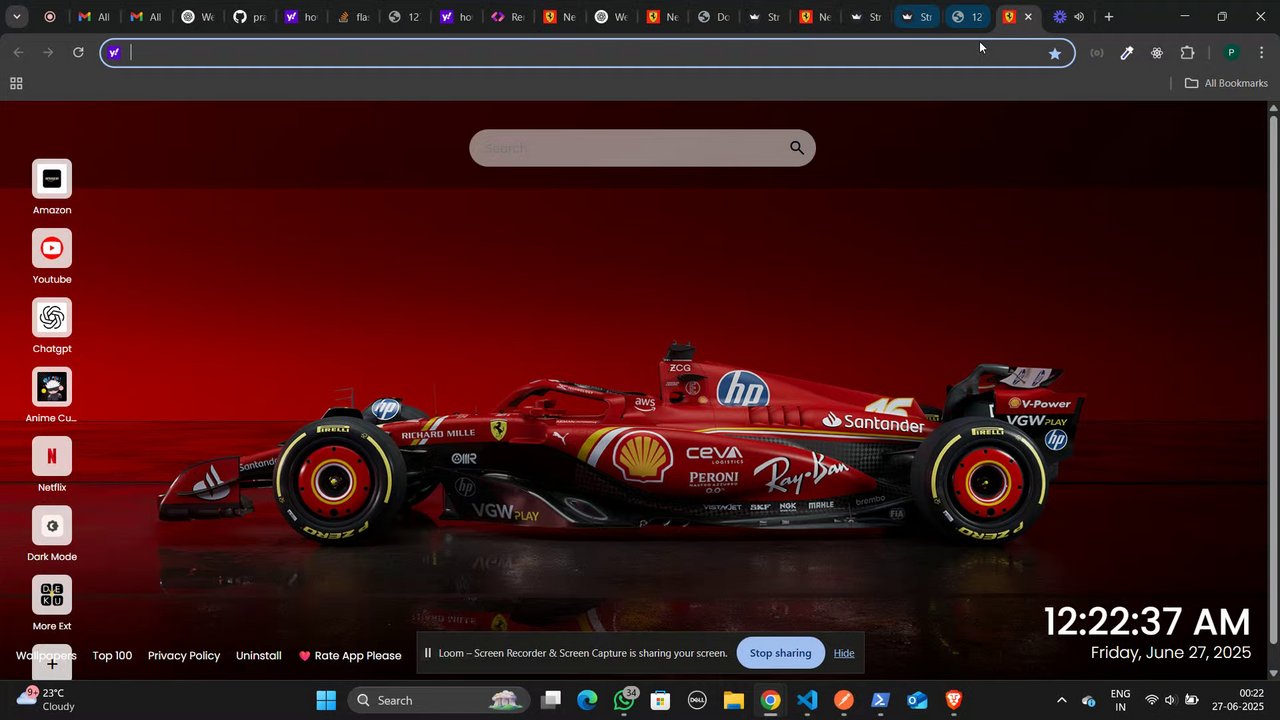Toggle the Dark Mode shortcut
This screenshot has width=1280, height=720.
point(52,526)
